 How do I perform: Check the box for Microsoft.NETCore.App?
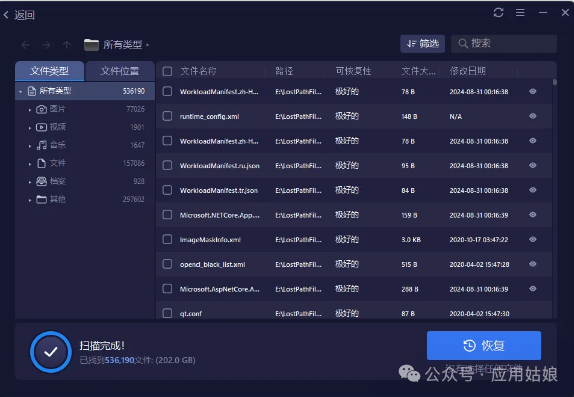pos(167,215)
